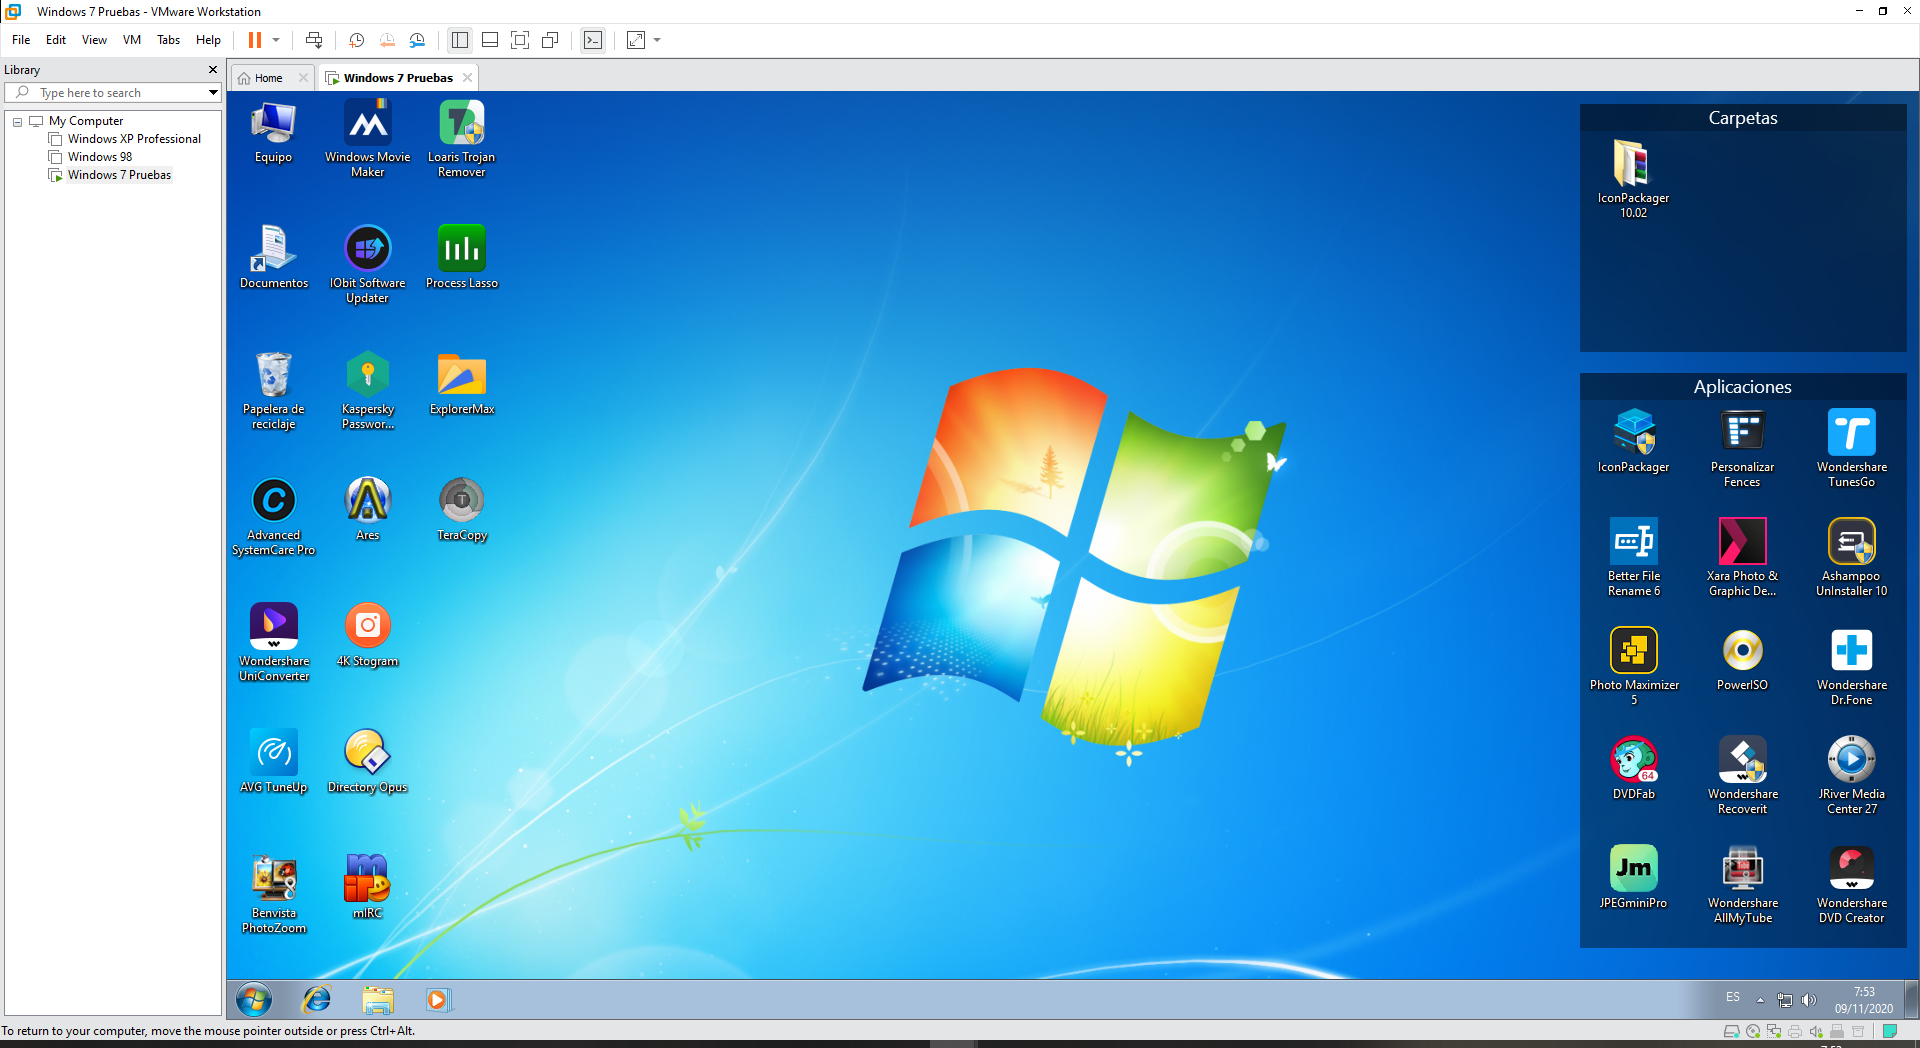Select the ExplorerMax icon
Screen dimensions: 1920x1048
pyautogui.click(x=461, y=384)
